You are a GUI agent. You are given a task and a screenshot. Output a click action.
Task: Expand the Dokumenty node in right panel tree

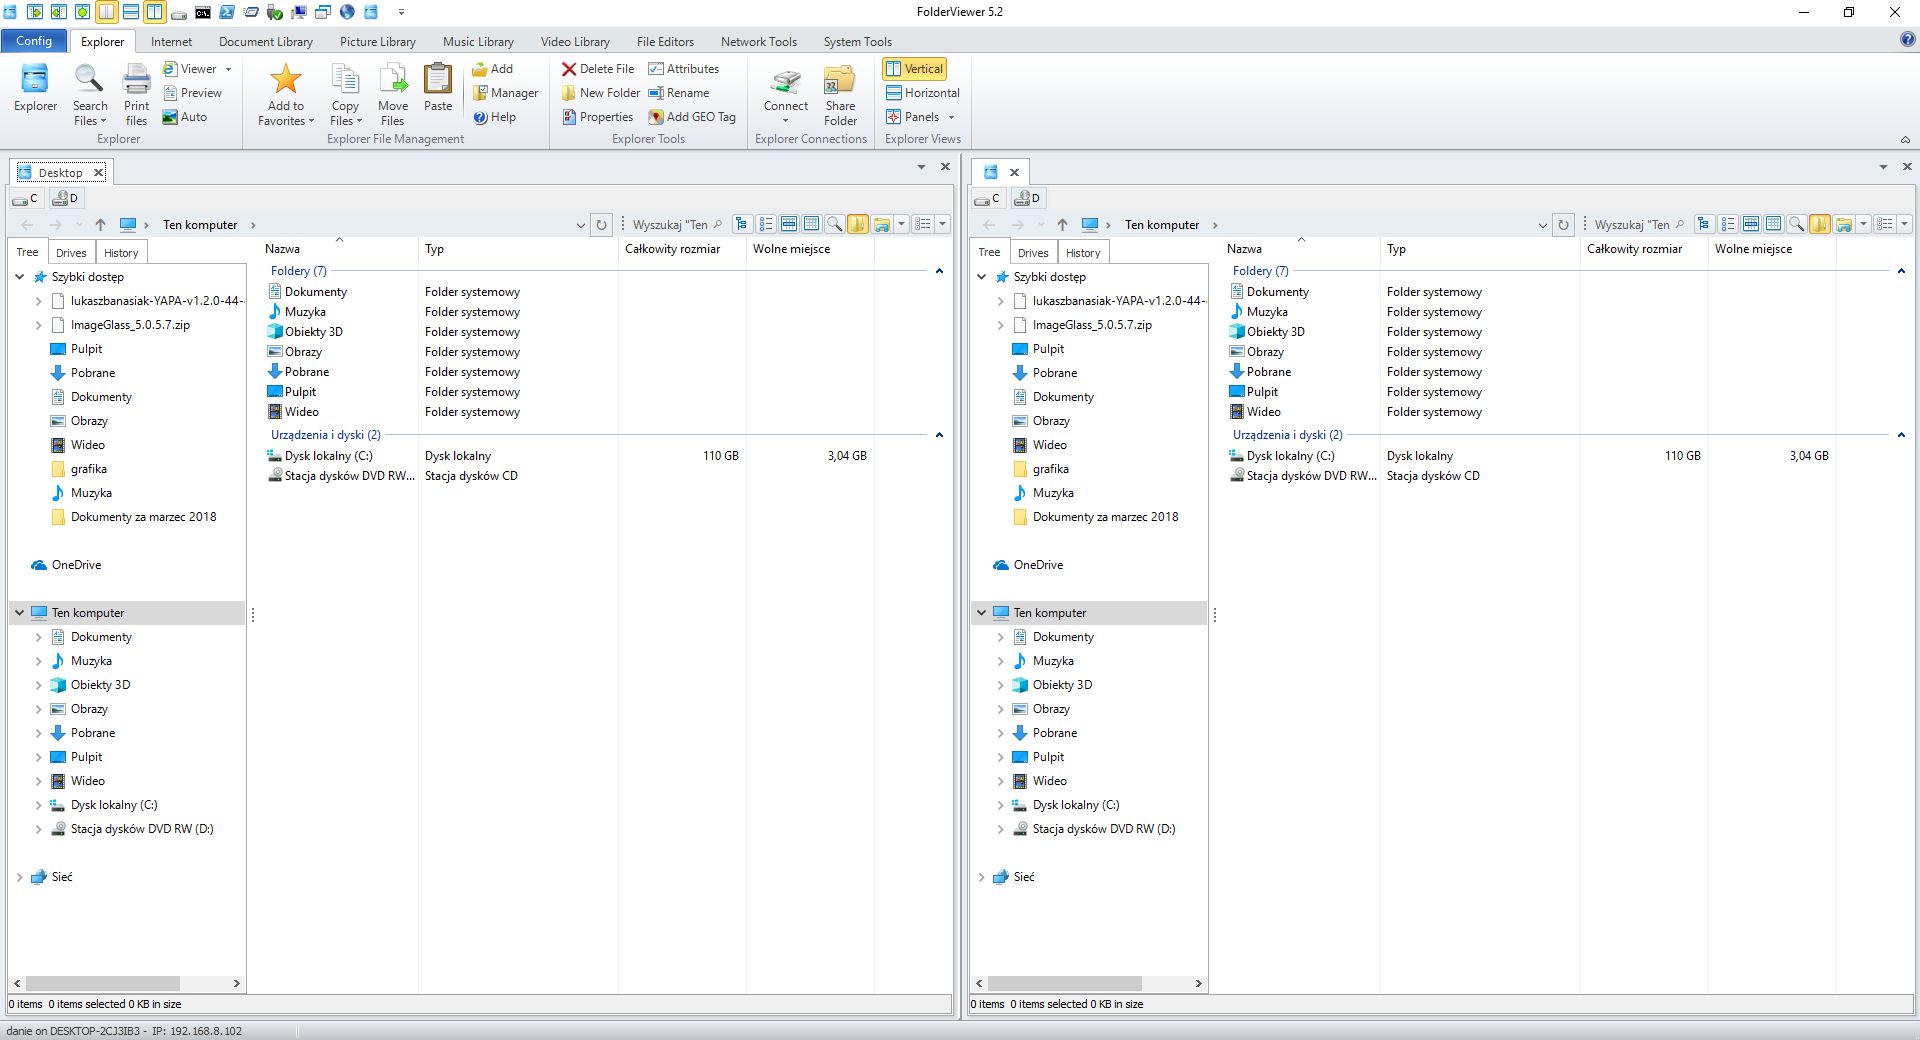pyautogui.click(x=999, y=637)
